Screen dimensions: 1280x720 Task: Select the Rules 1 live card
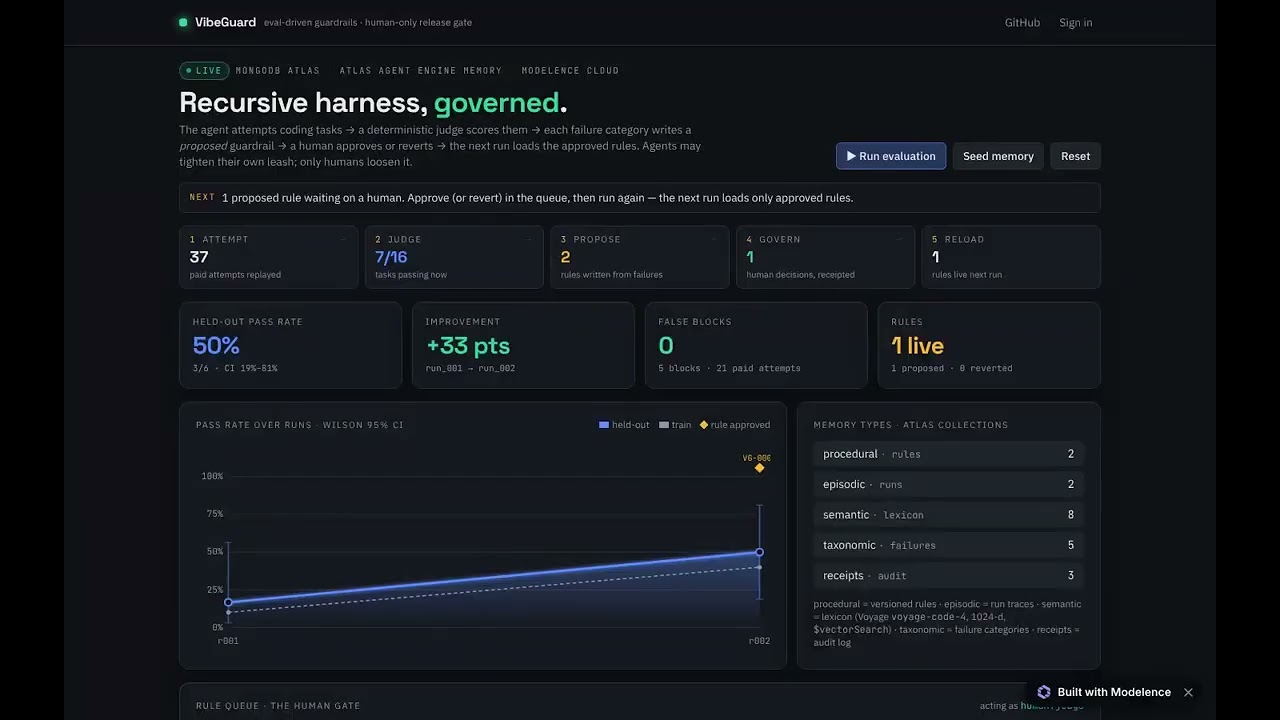coord(989,345)
